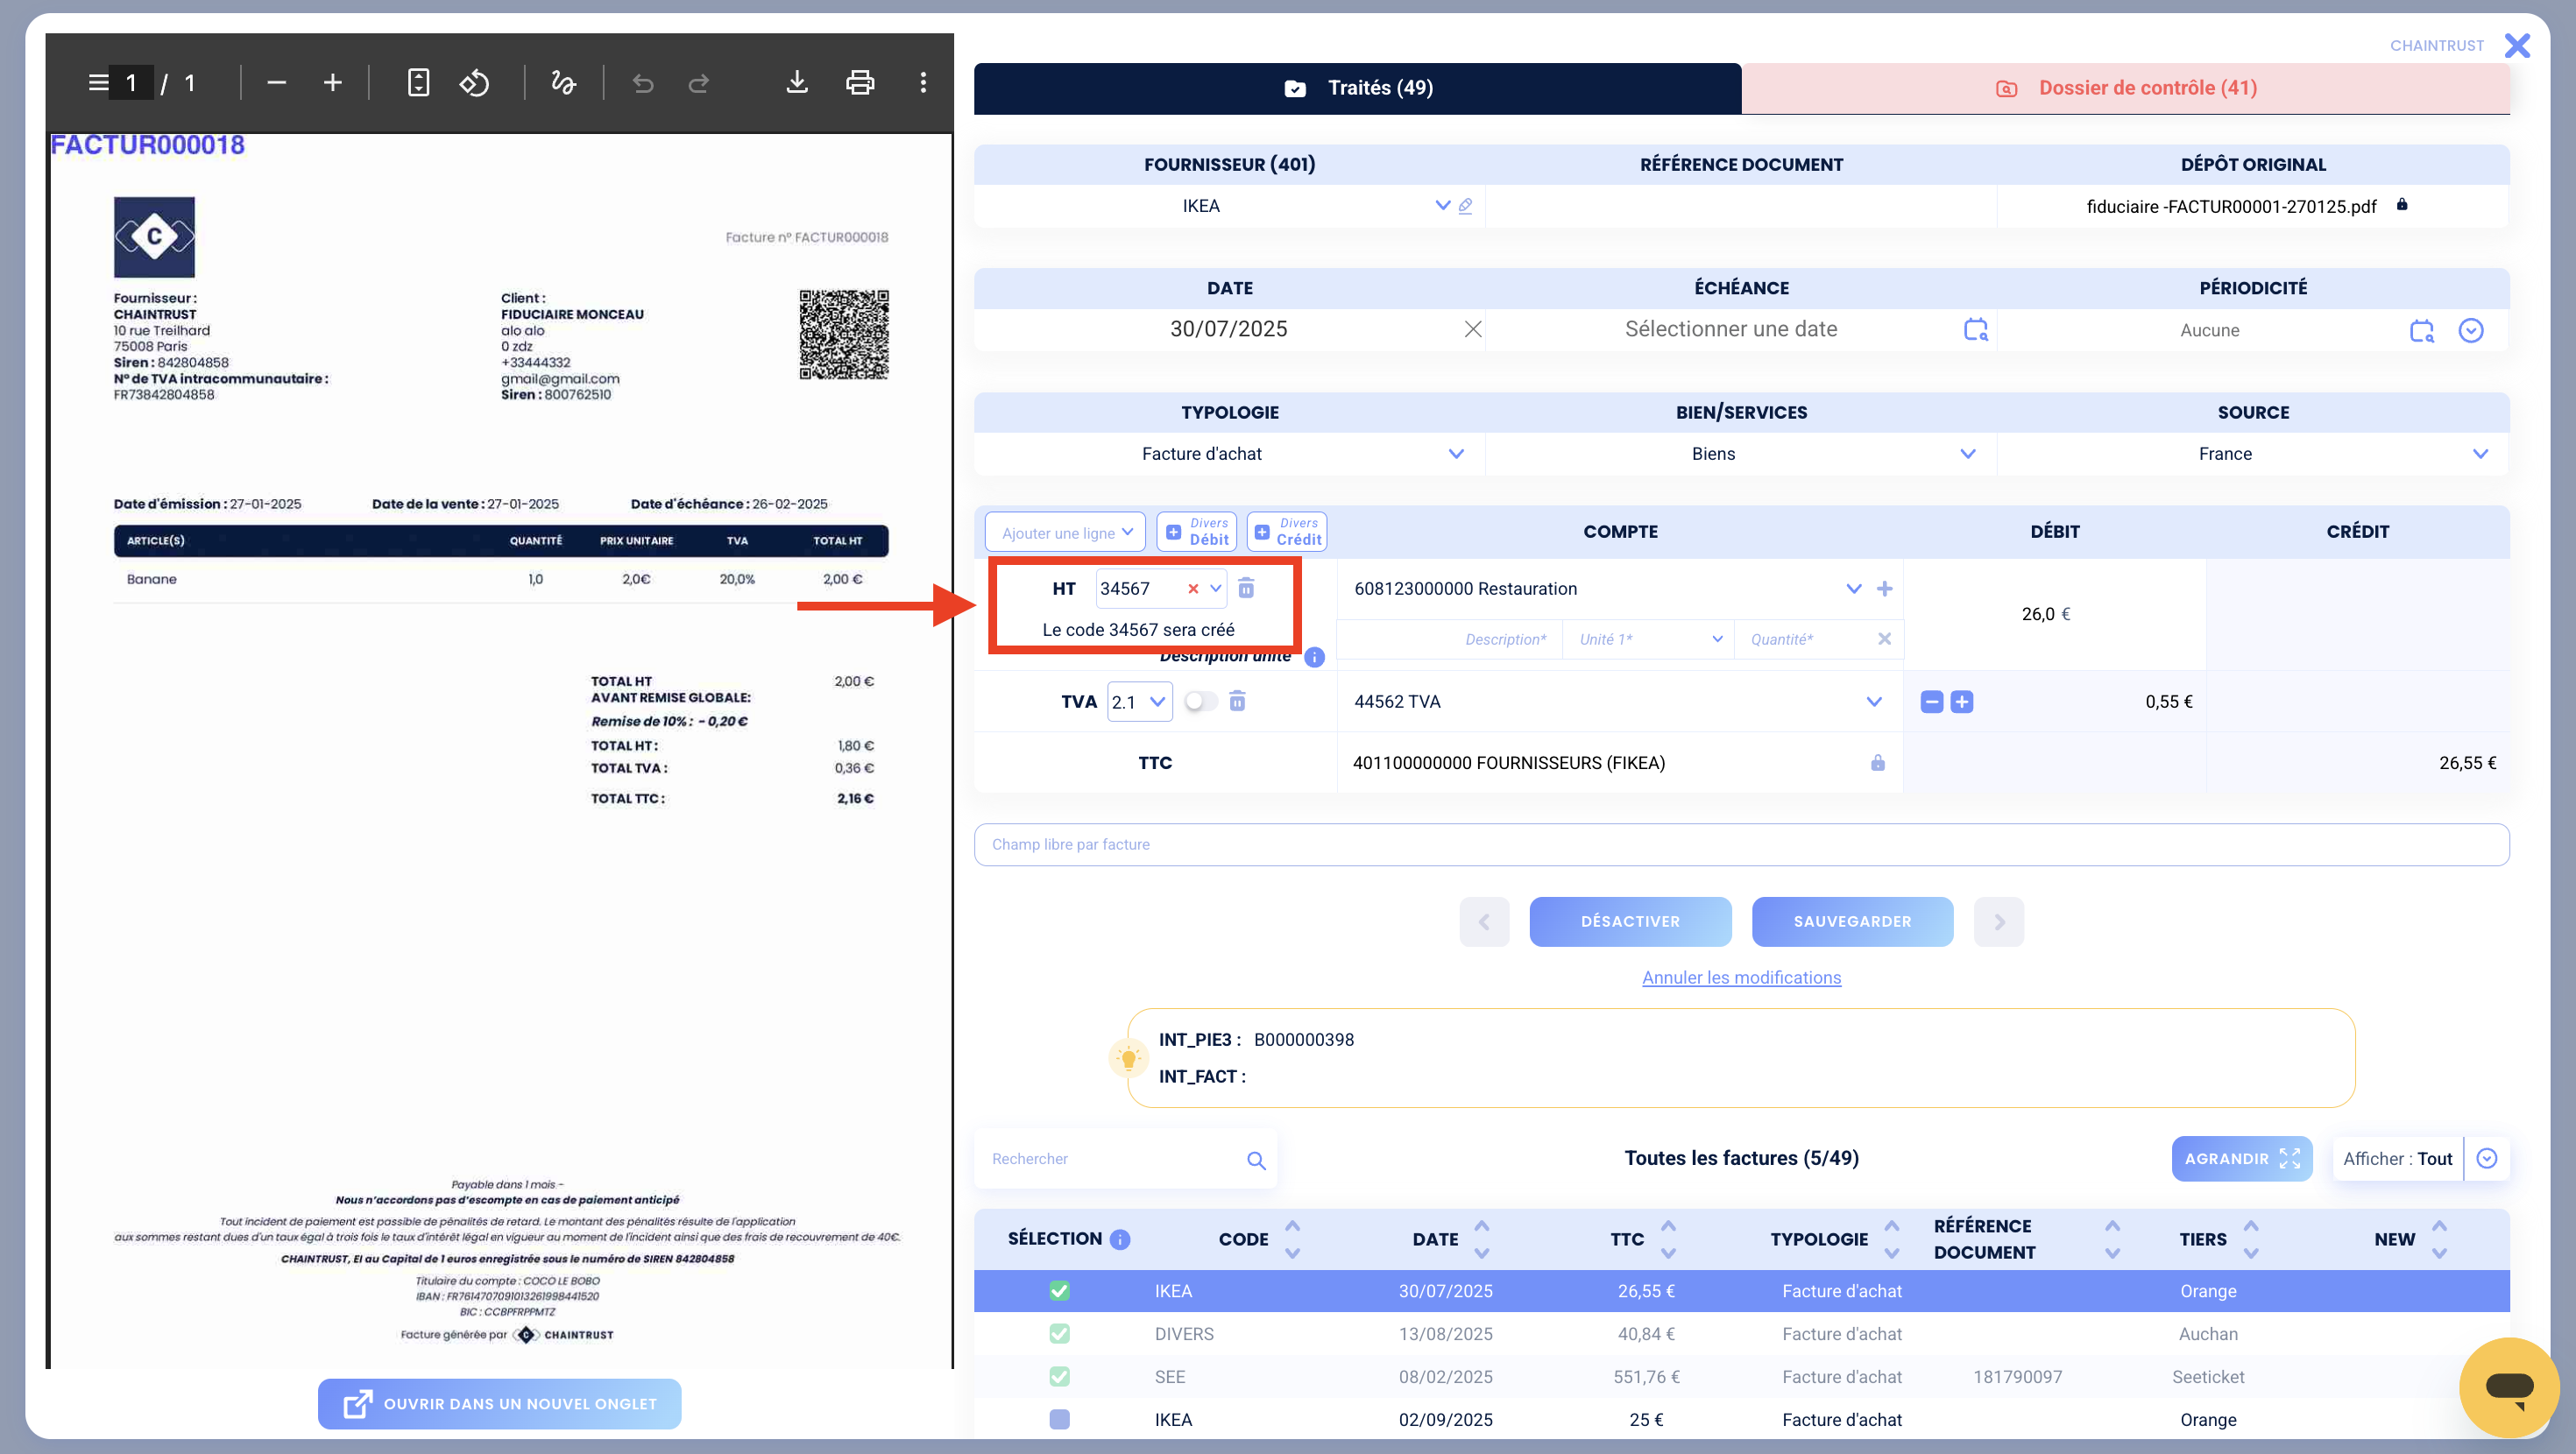Add account with plus next to Restauration
This screenshot has height=1454, width=2576.
click(x=1884, y=589)
